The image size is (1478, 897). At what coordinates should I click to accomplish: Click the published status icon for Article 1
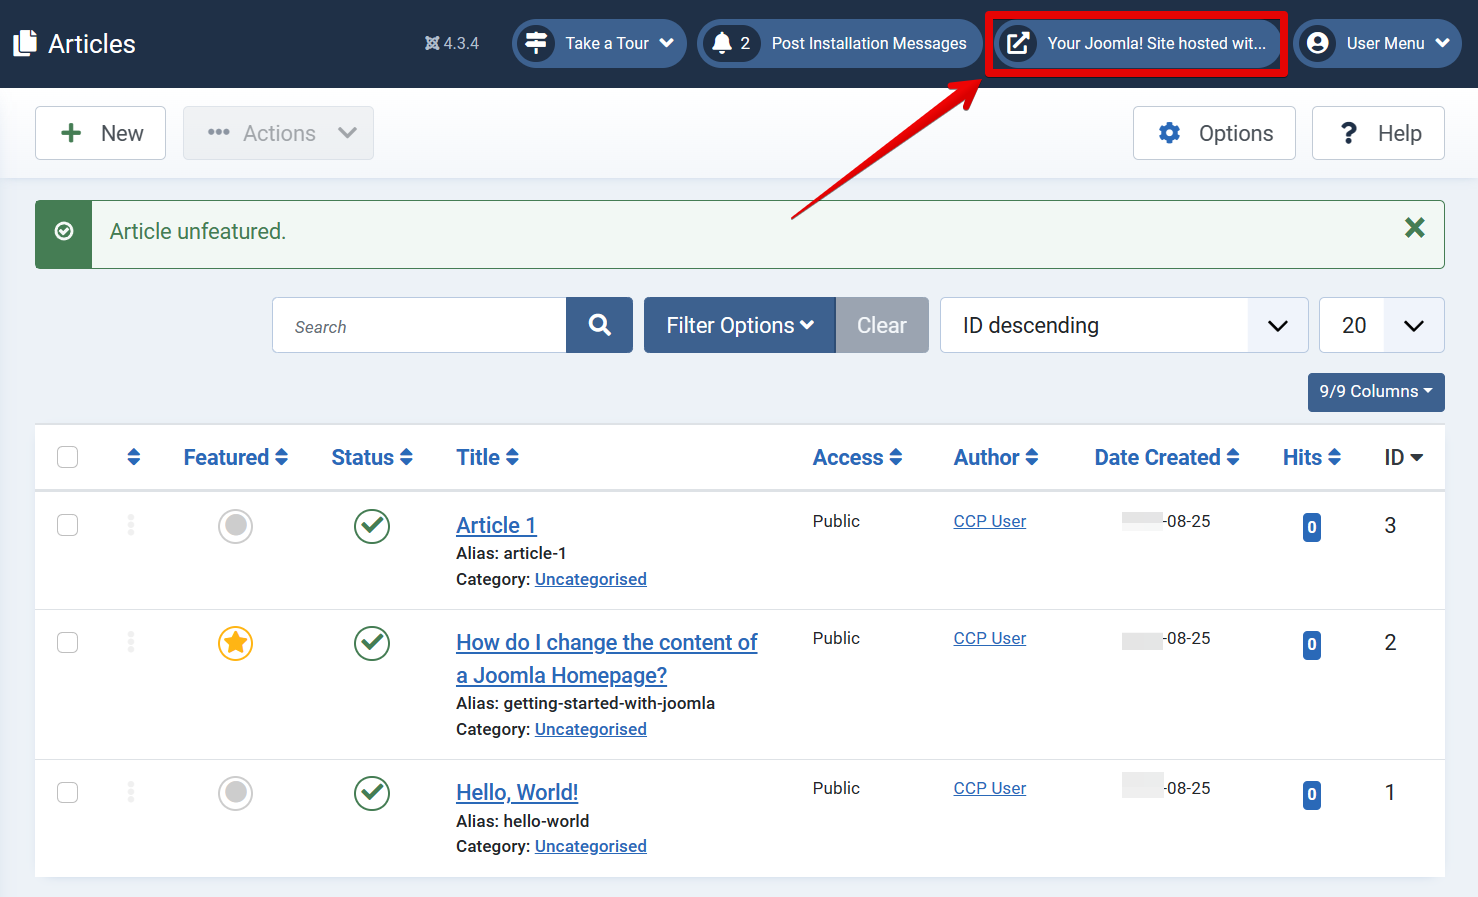tap(372, 526)
